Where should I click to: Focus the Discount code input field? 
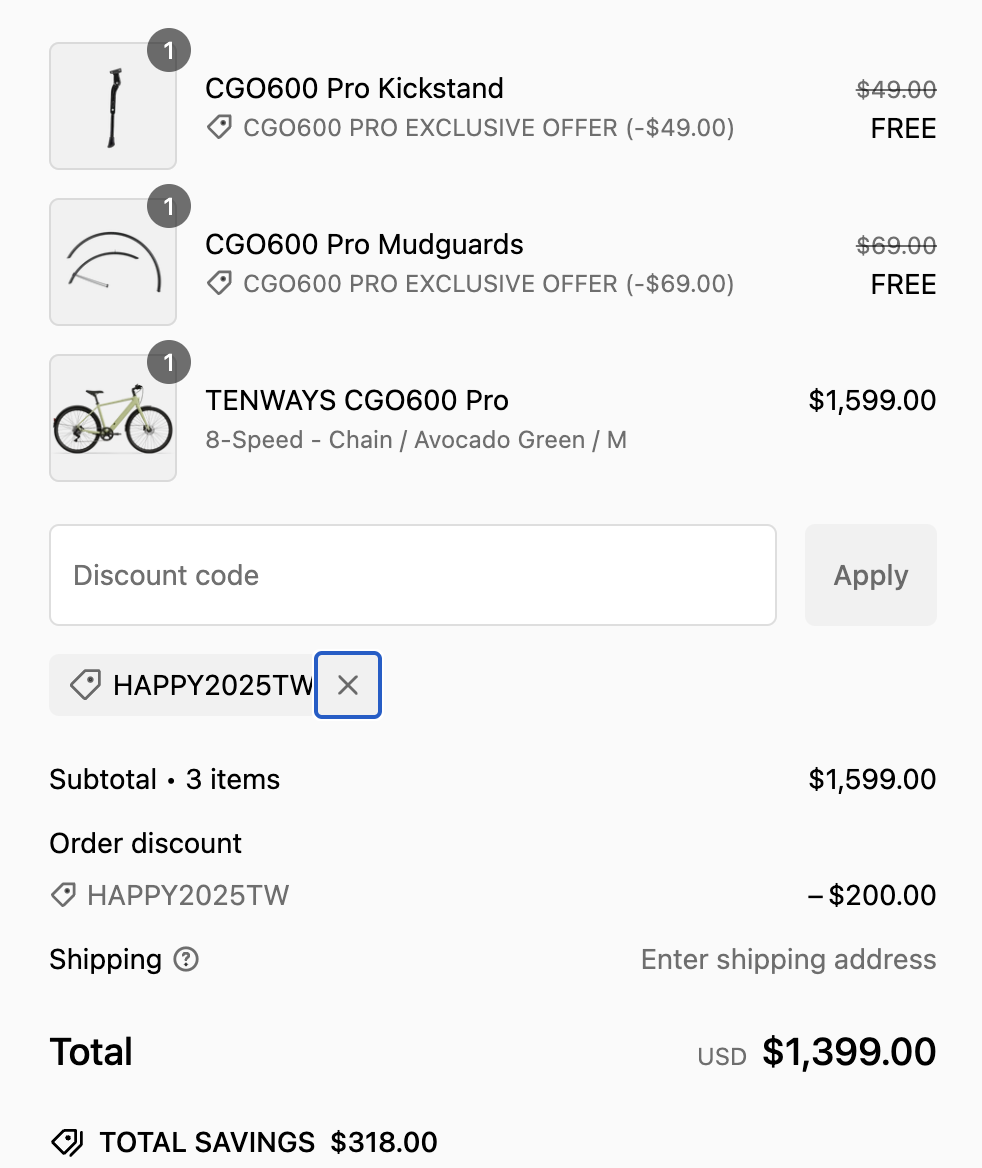pyautogui.click(x=412, y=575)
